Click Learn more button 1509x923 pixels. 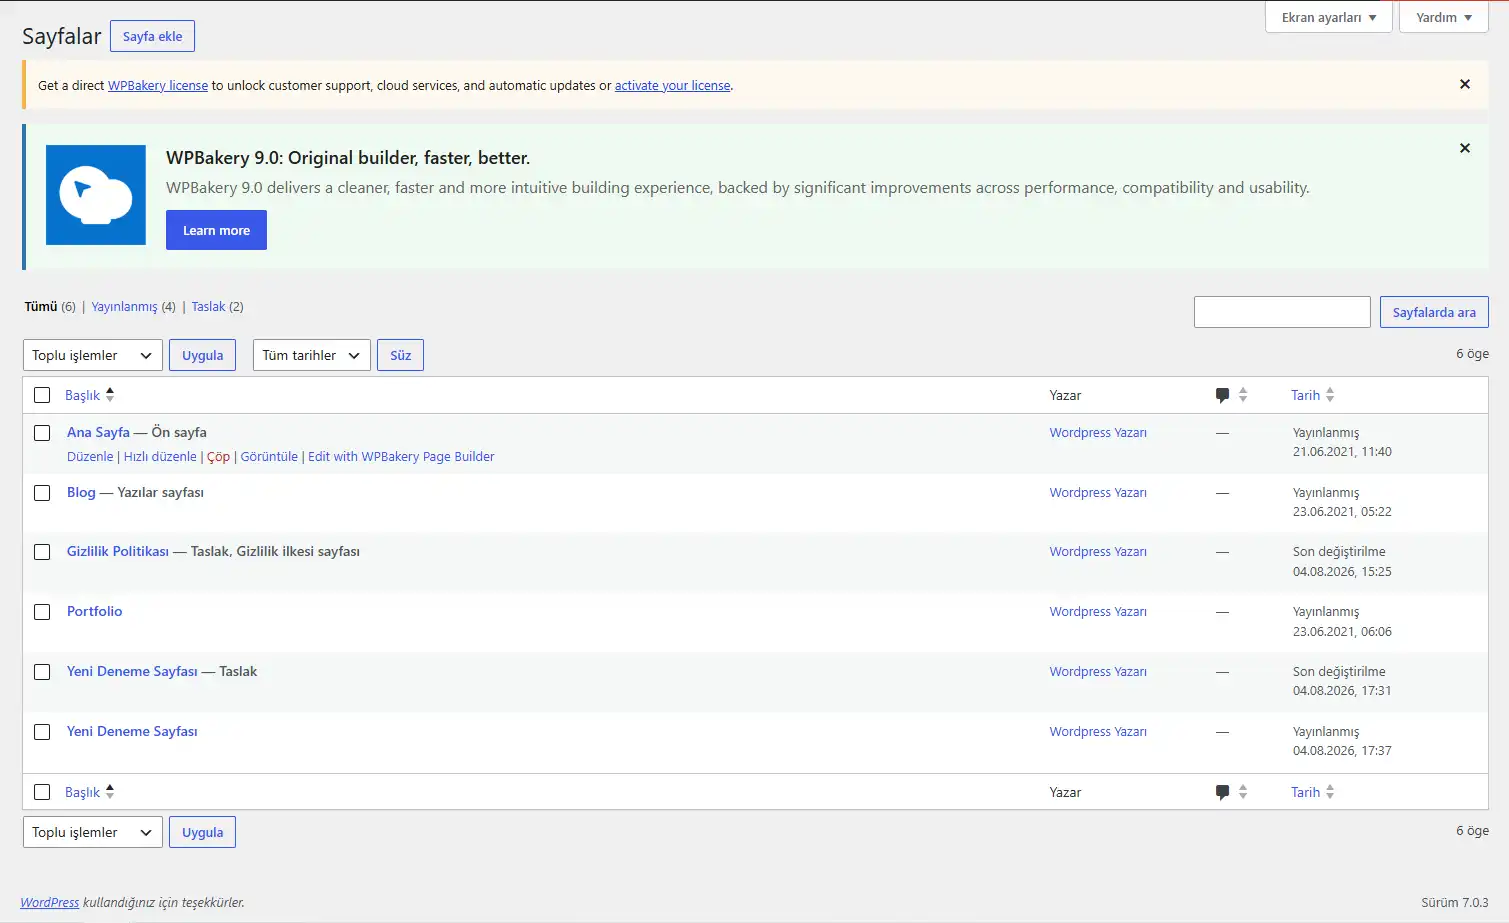[216, 230]
